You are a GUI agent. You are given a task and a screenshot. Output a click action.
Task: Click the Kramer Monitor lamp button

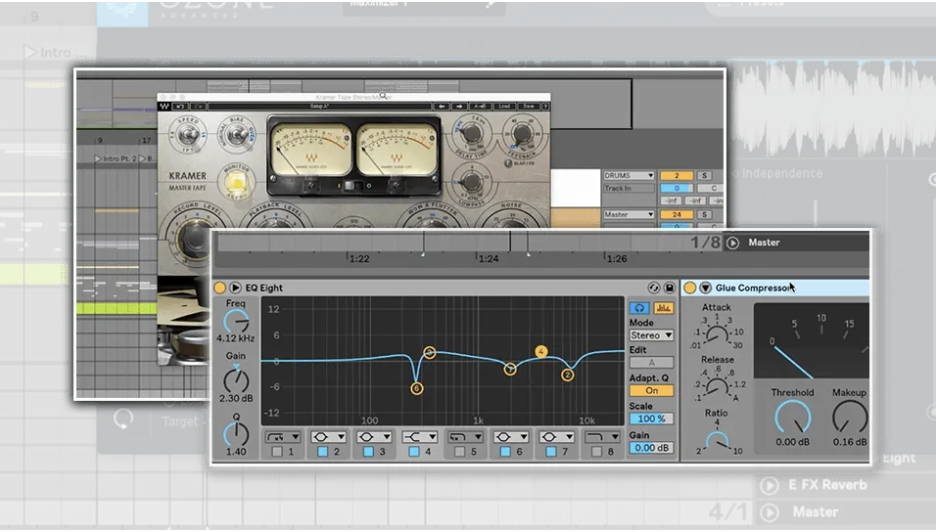coord(236,180)
